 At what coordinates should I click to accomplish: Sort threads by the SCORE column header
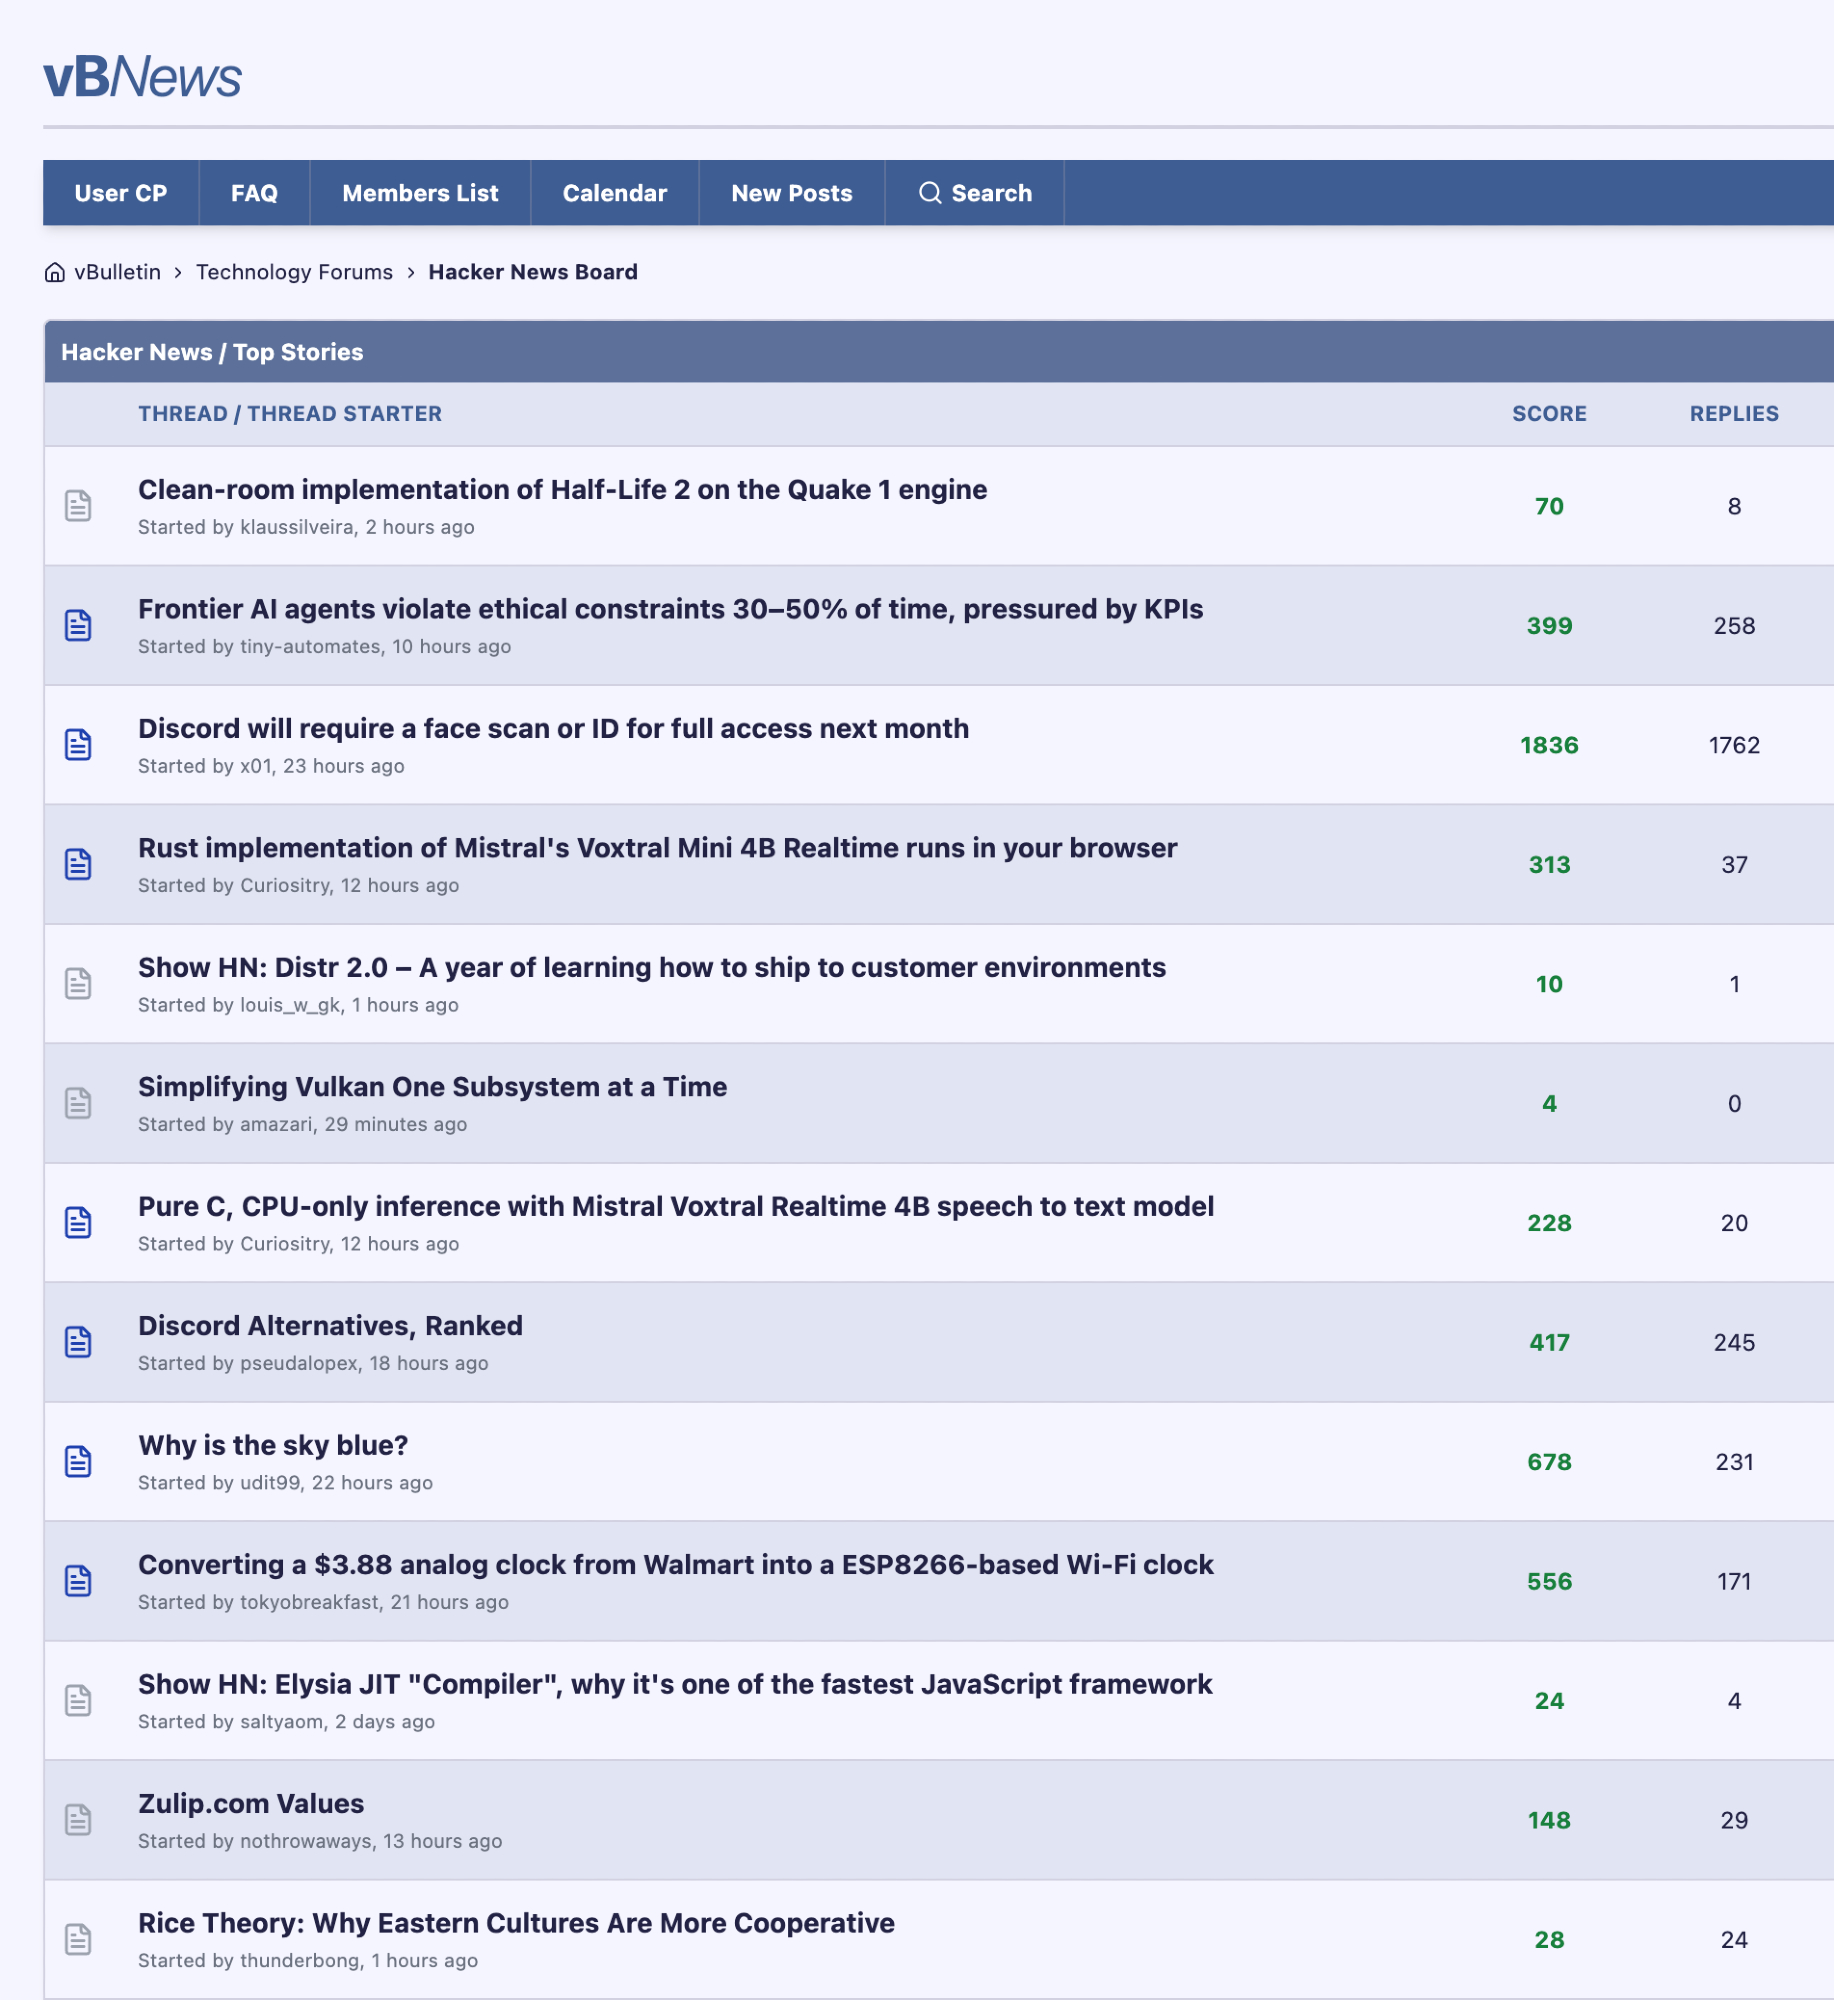point(1548,414)
